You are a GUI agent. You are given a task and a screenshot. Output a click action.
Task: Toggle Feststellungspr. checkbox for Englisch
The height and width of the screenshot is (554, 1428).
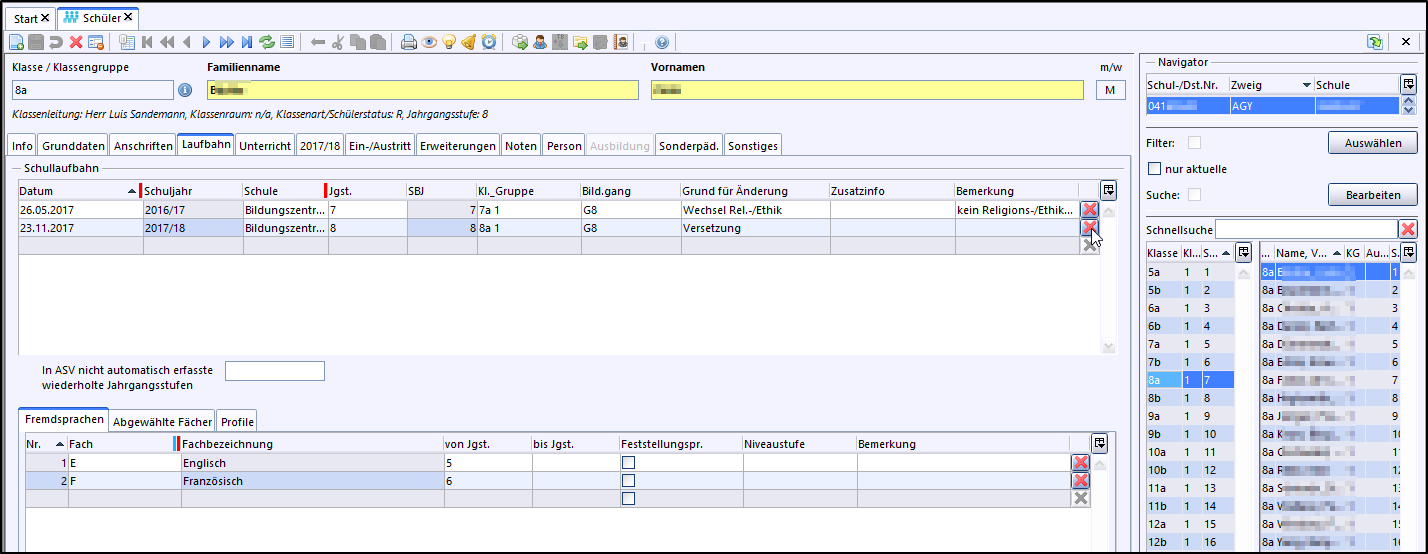click(628, 463)
